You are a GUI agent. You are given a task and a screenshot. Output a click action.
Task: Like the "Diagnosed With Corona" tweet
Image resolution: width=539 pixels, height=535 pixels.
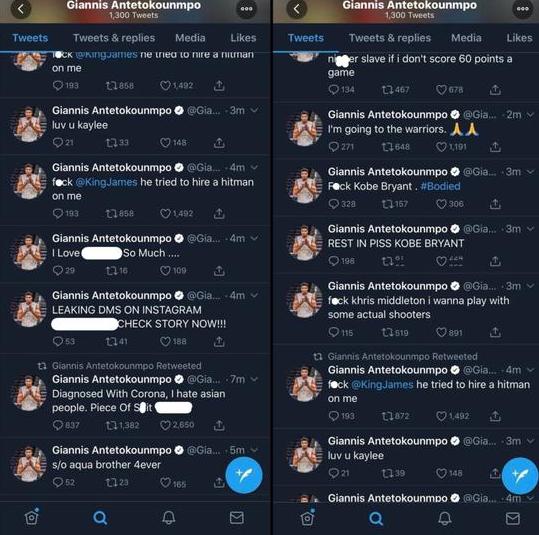pyautogui.click(x=165, y=425)
